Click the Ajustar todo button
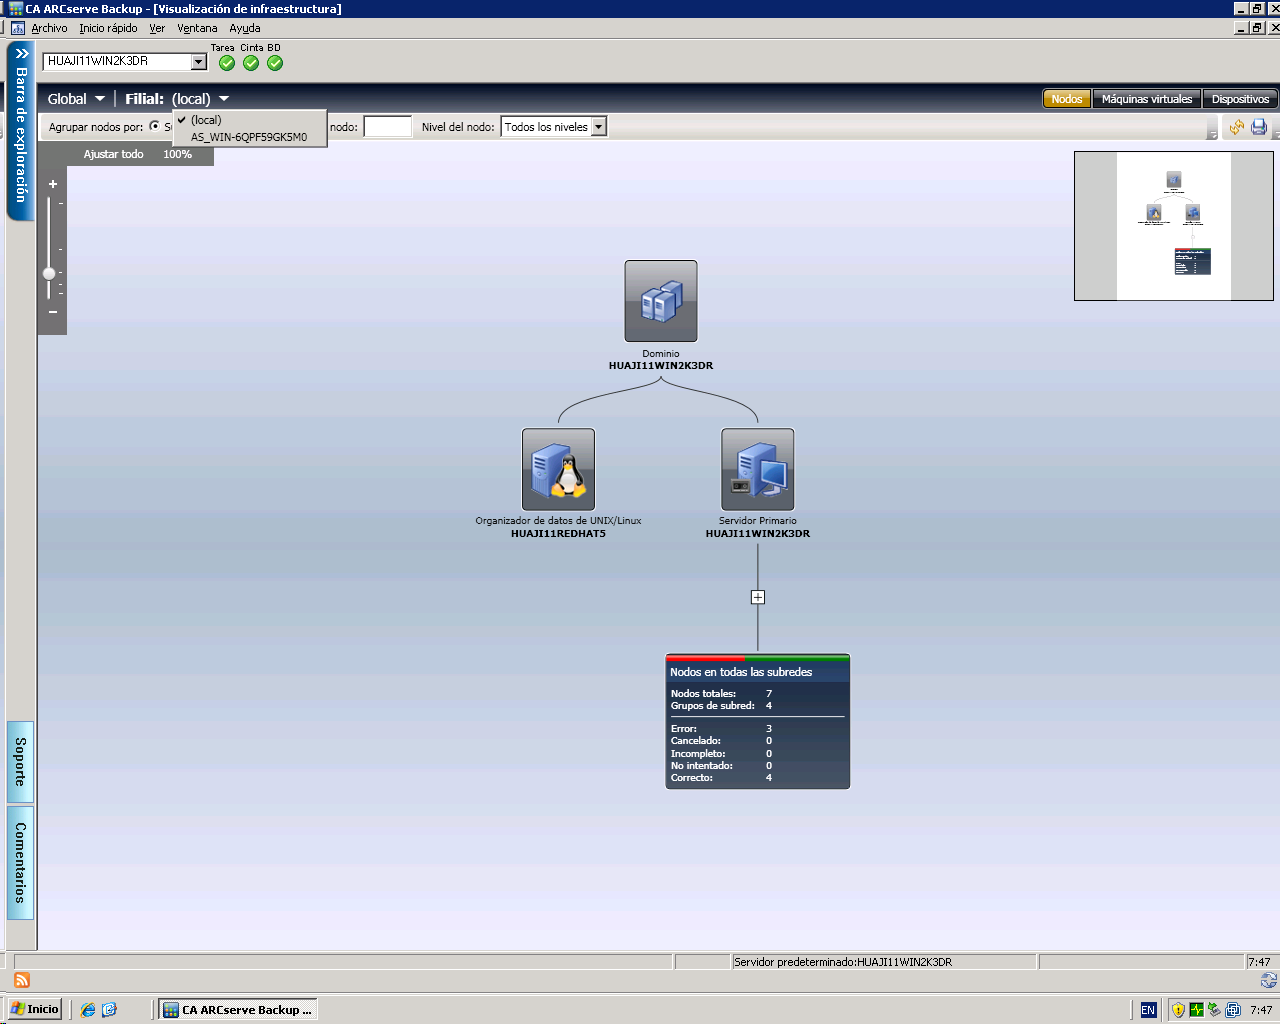The width and height of the screenshot is (1280, 1024). (x=113, y=154)
